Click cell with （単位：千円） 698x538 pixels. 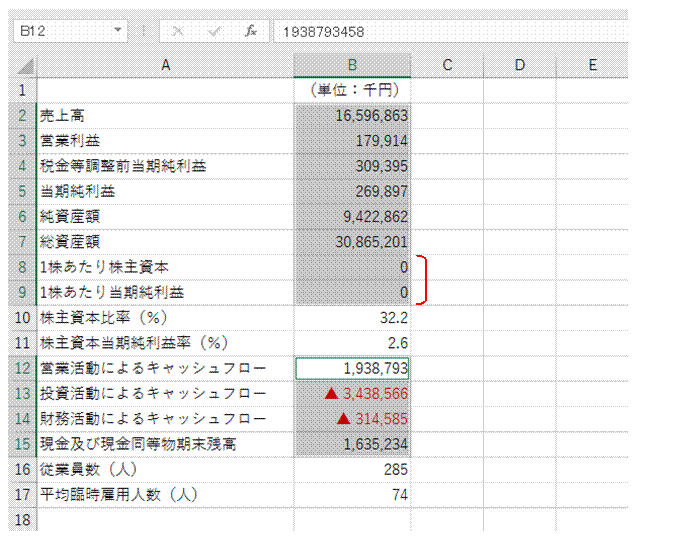tap(352, 90)
